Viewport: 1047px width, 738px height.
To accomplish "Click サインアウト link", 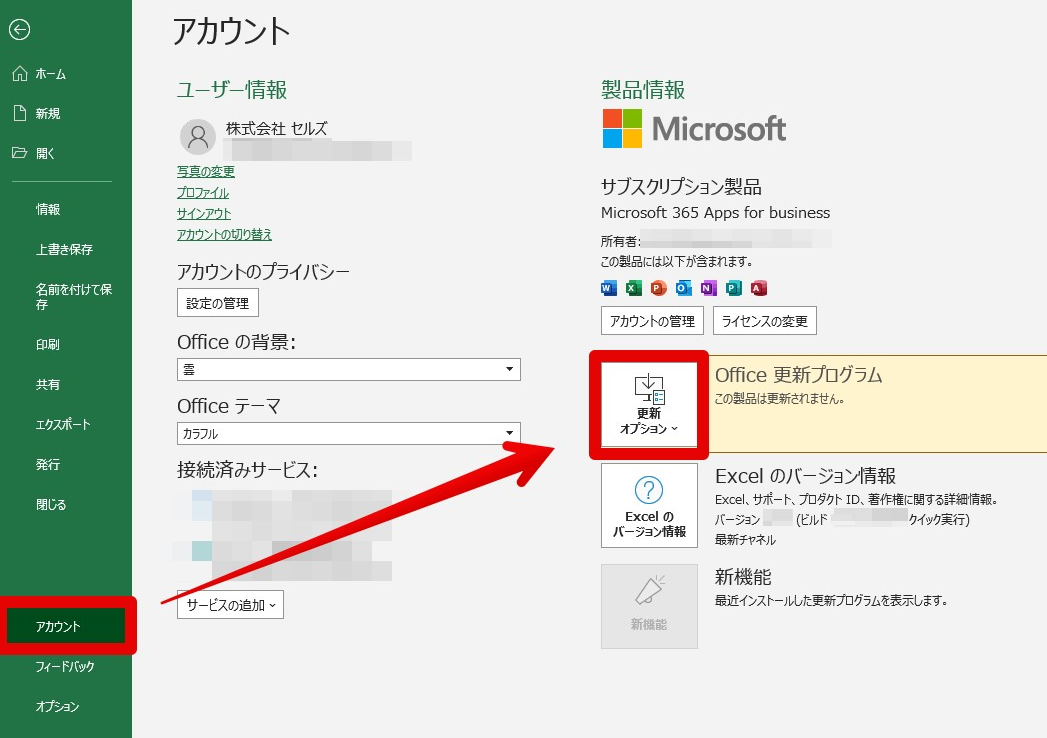I will (x=204, y=213).
